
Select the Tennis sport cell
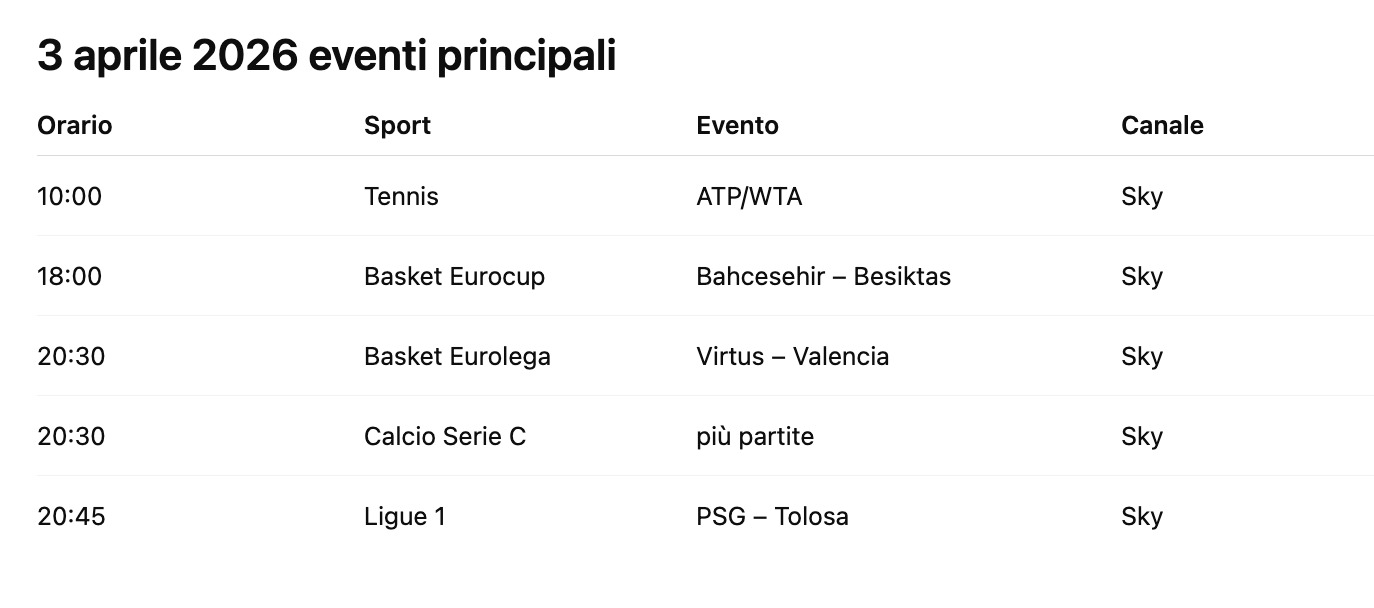401,197
